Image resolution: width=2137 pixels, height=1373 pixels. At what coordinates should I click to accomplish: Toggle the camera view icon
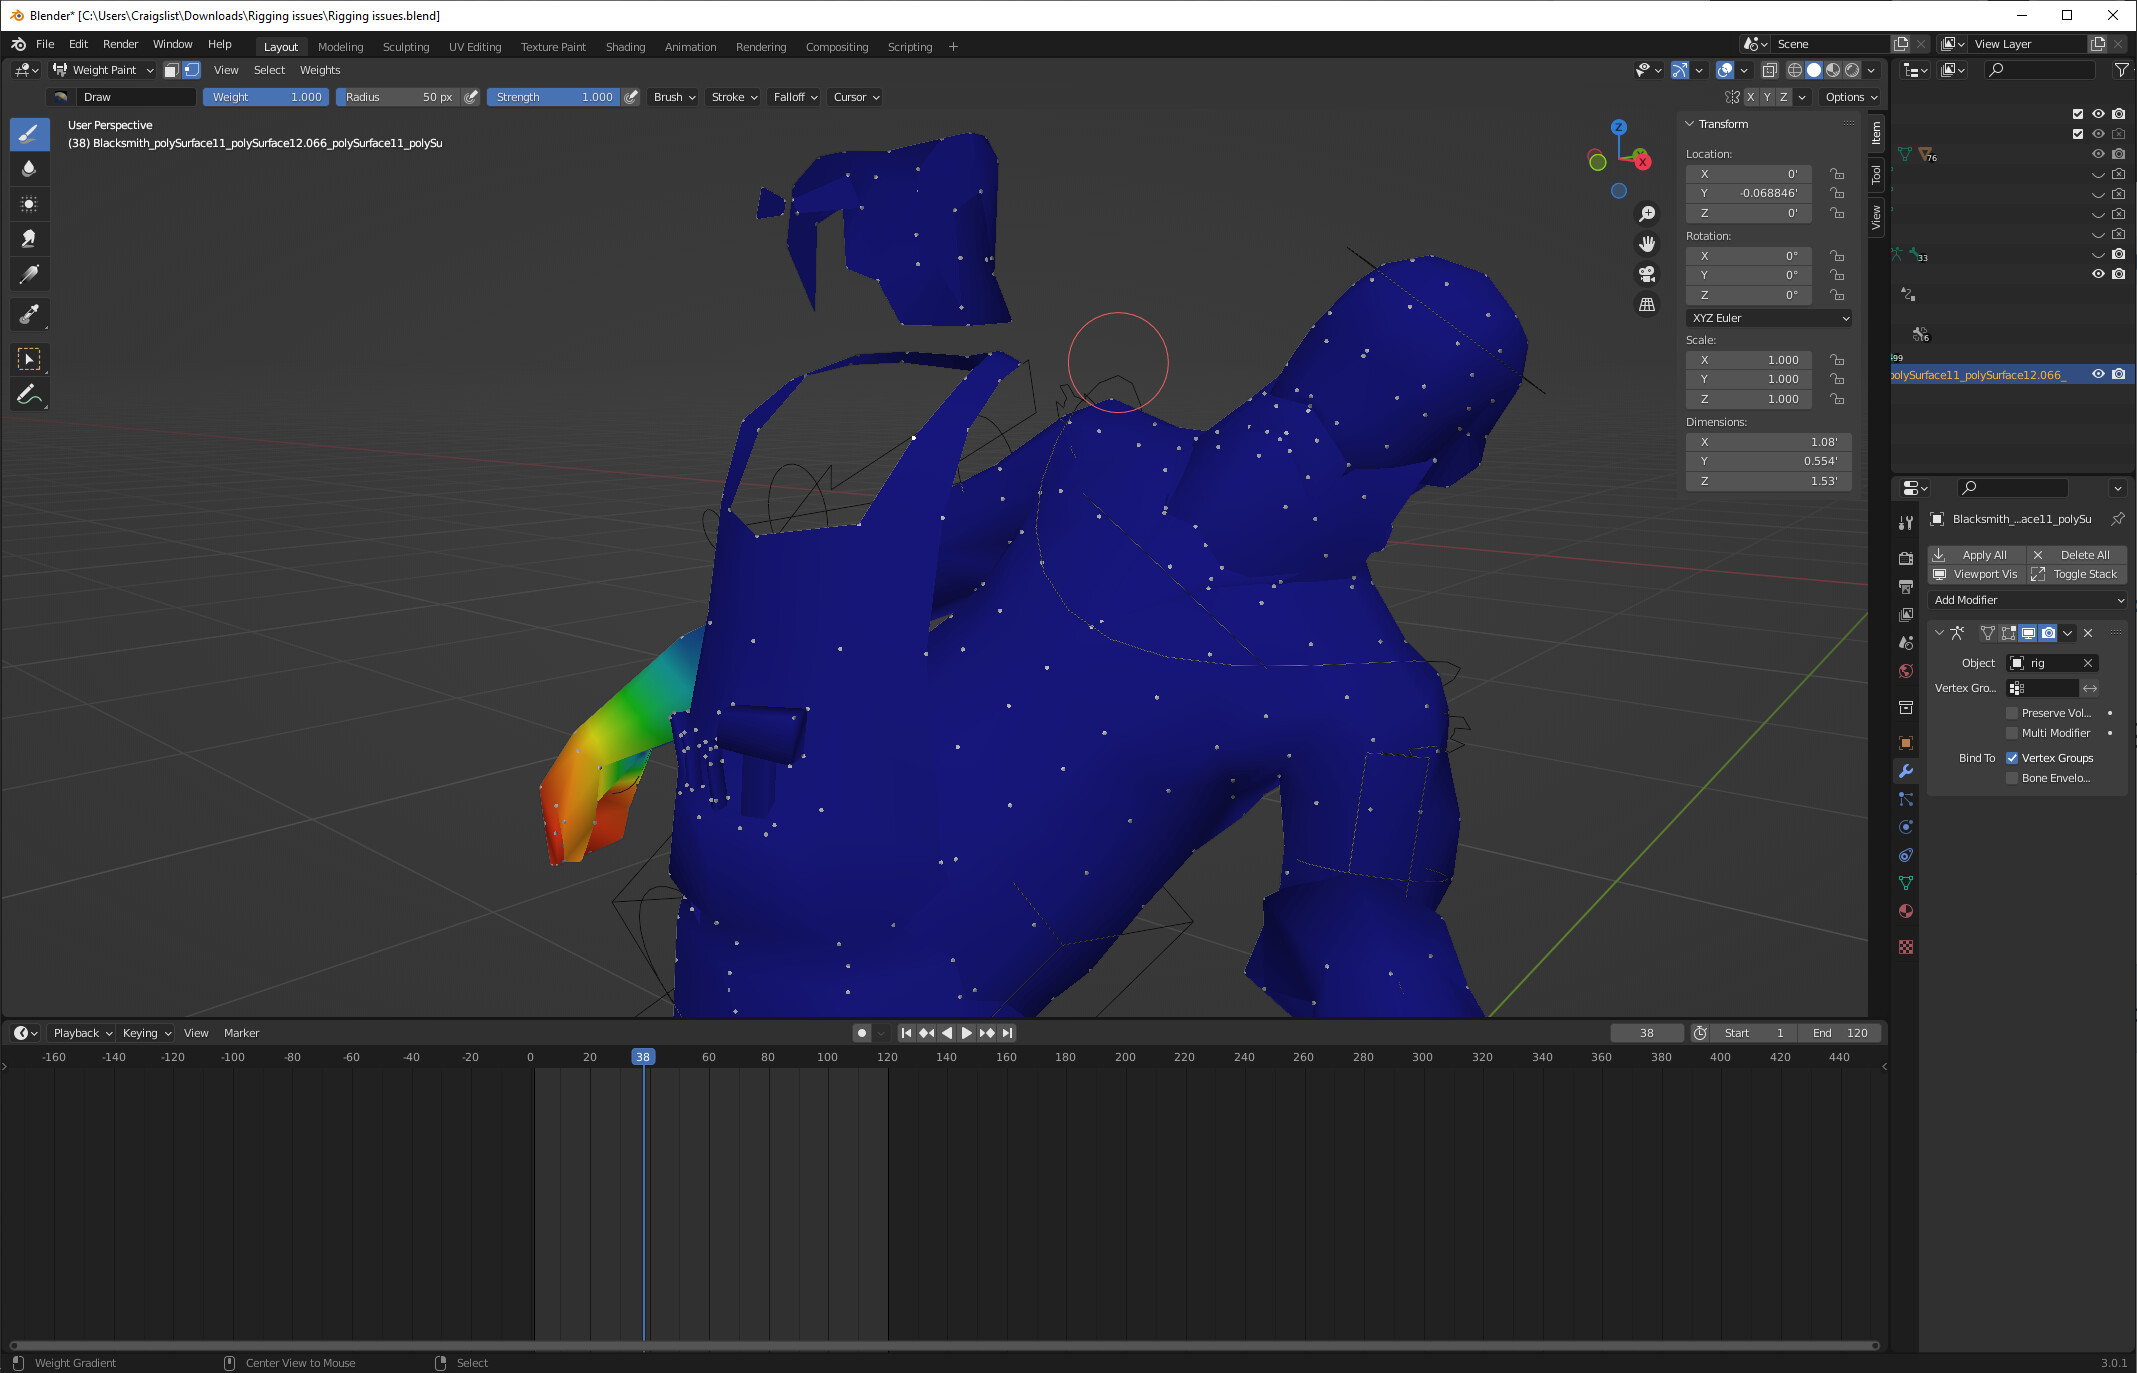click(x=1646, y=274)
